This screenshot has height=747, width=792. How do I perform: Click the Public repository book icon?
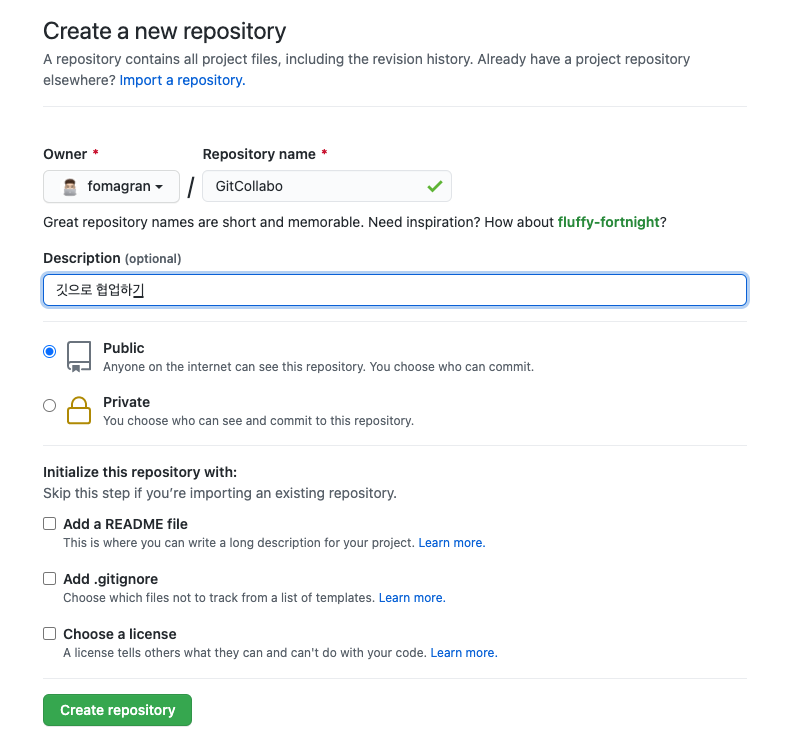(x=79, y=357)
